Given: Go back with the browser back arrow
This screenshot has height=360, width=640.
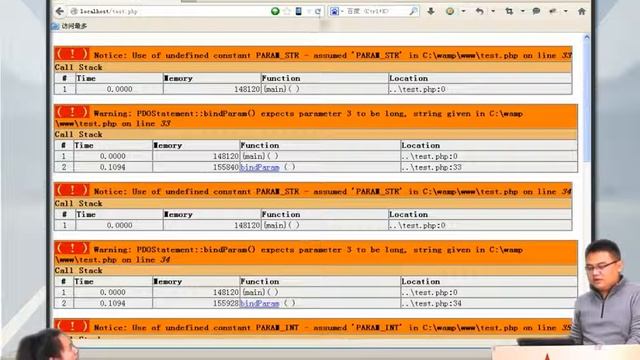Looking at the screenshot, I should pos(60,11).
